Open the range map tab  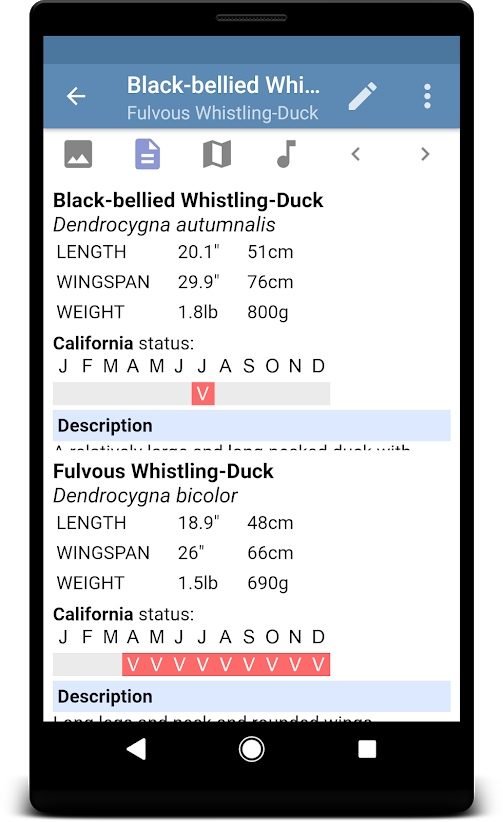point(217,154)
